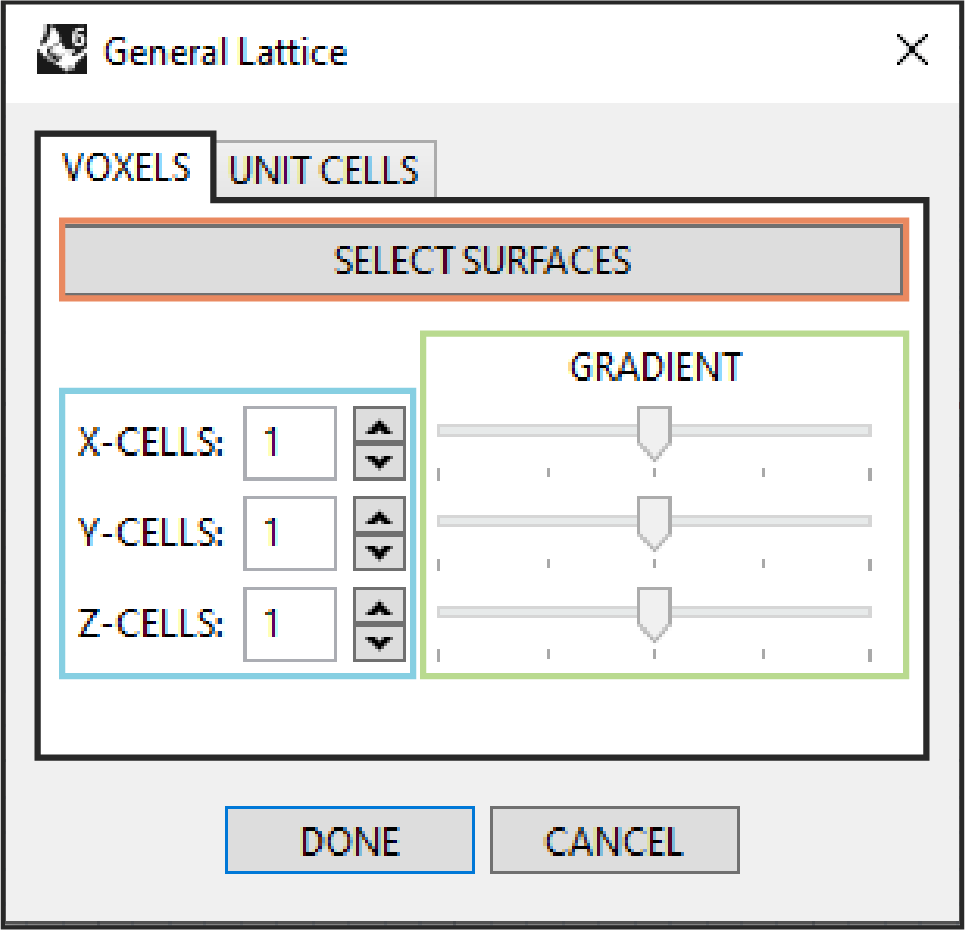965x930 pixels.
Task: Click the X gradient slider handle
Action: tap(654, 433)
